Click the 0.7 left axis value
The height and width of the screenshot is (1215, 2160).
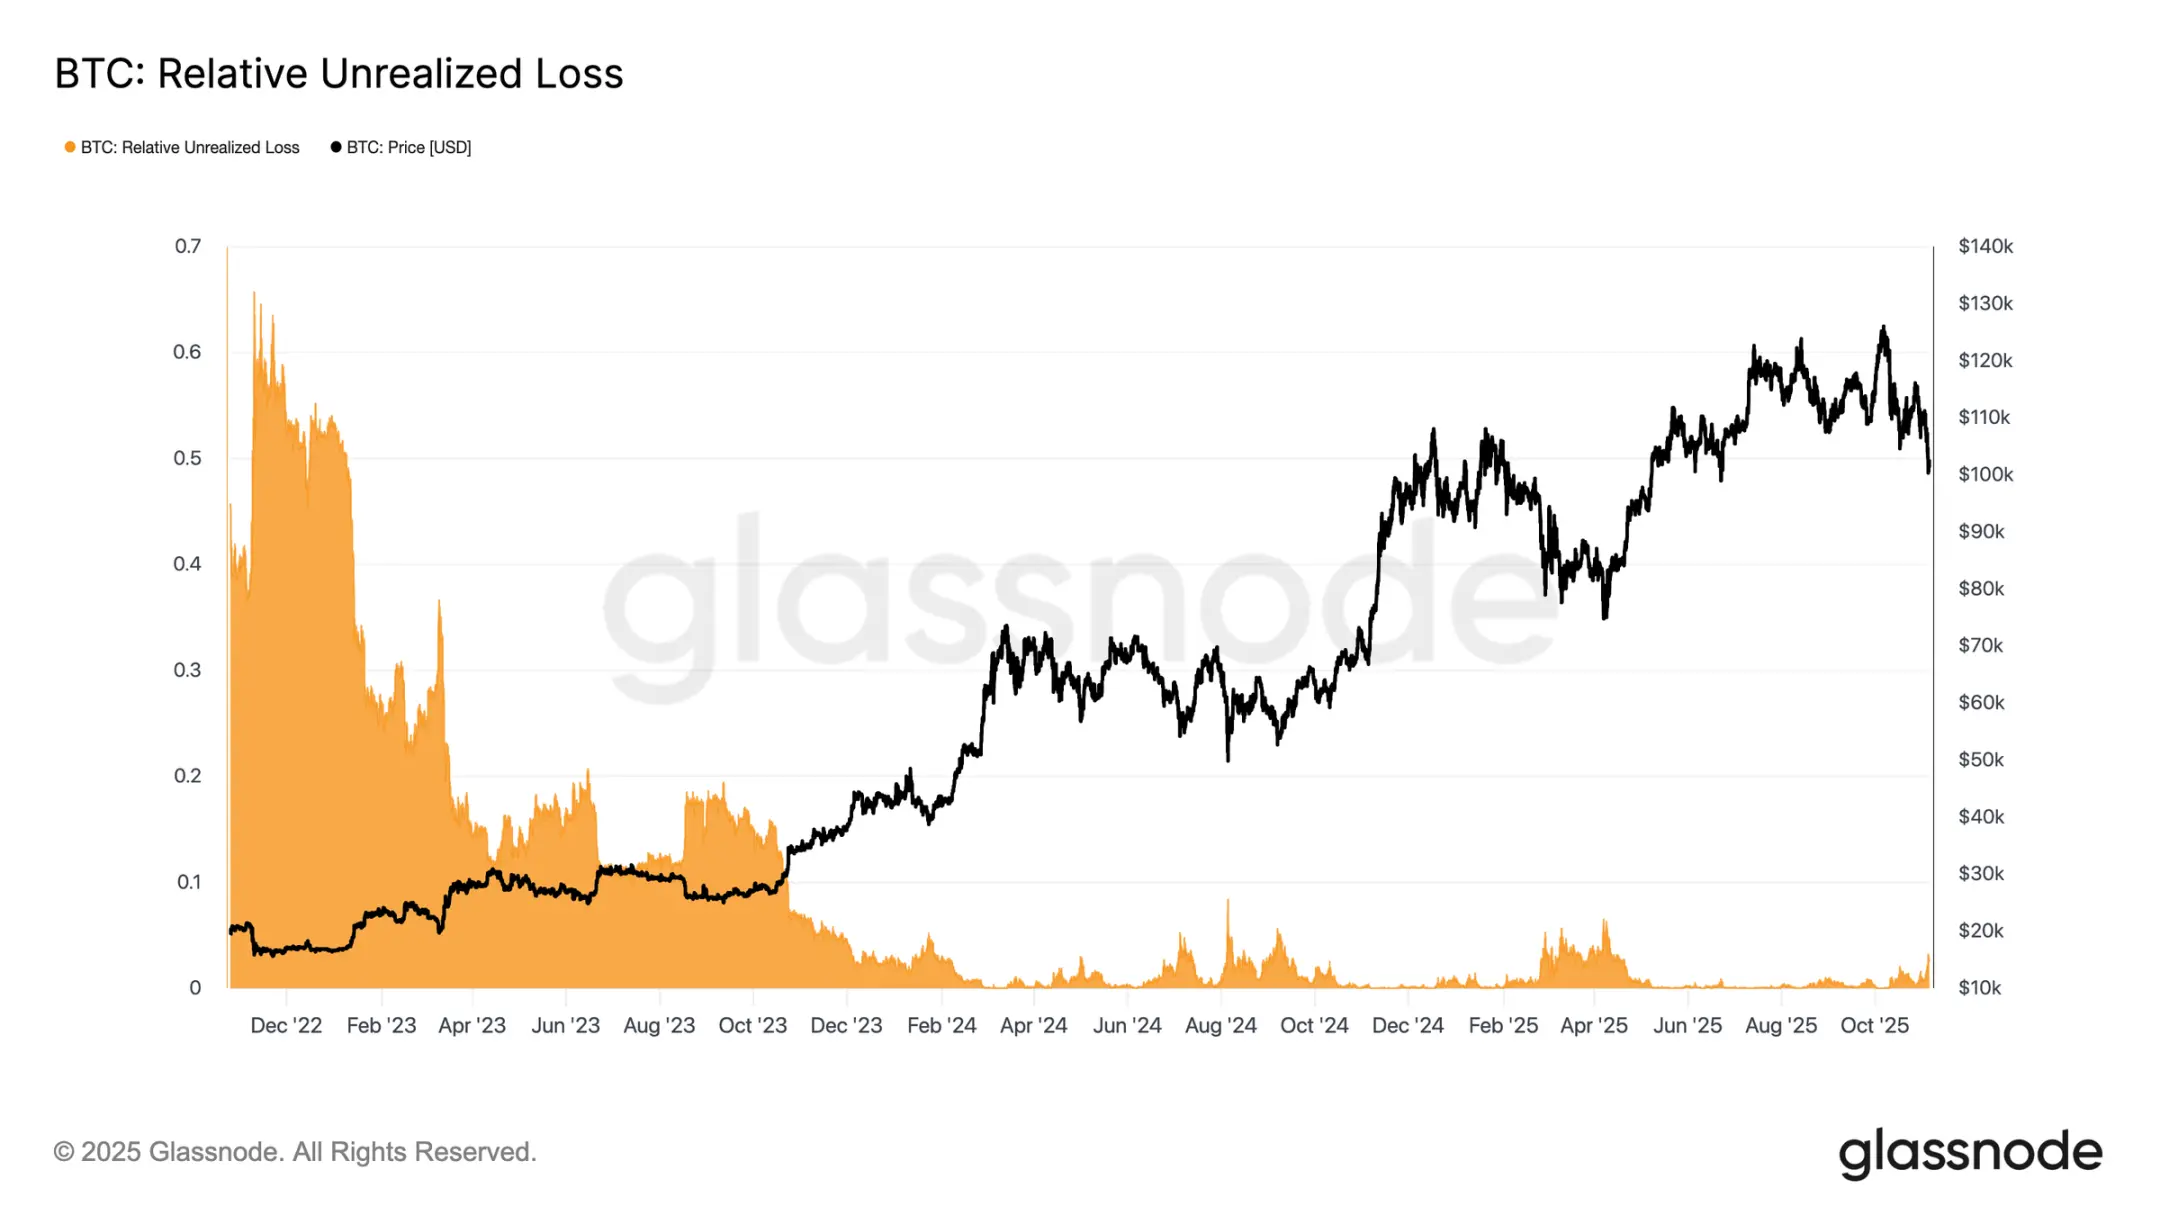tap(188, 246)
